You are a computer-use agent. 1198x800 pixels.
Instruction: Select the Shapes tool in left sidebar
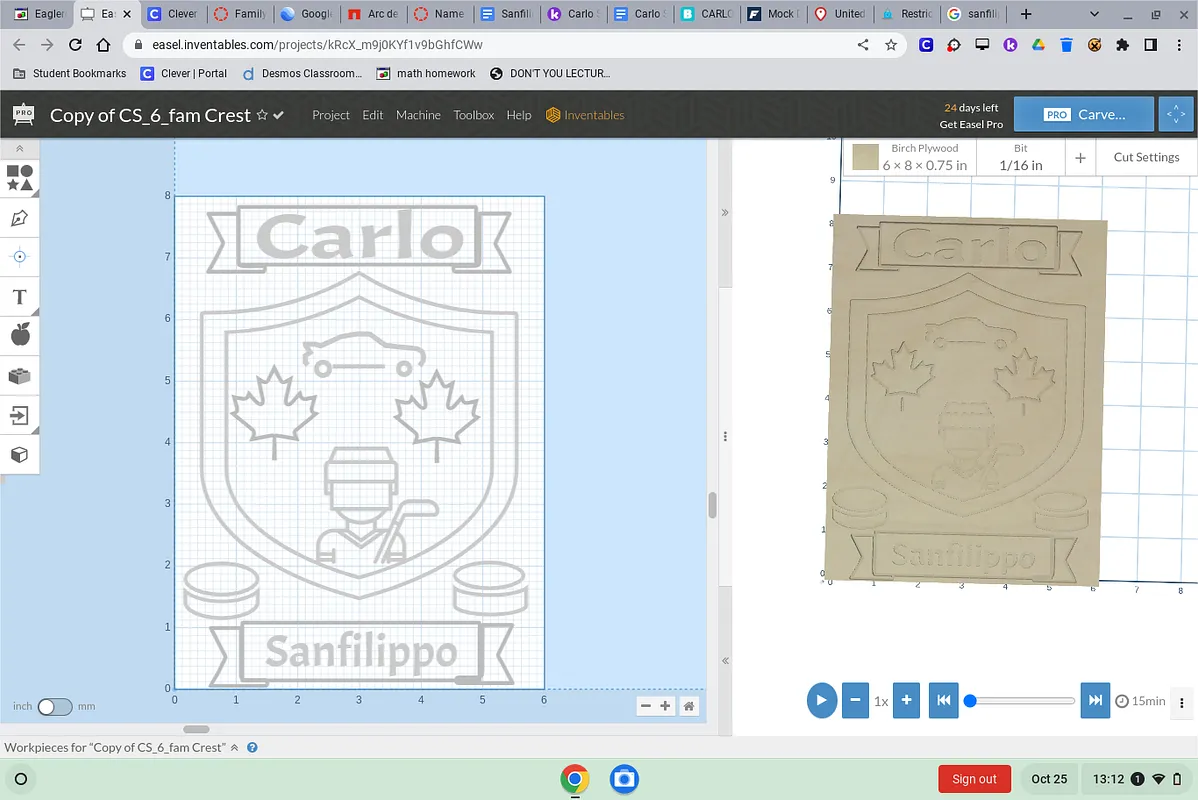click(x=20, y=178)
